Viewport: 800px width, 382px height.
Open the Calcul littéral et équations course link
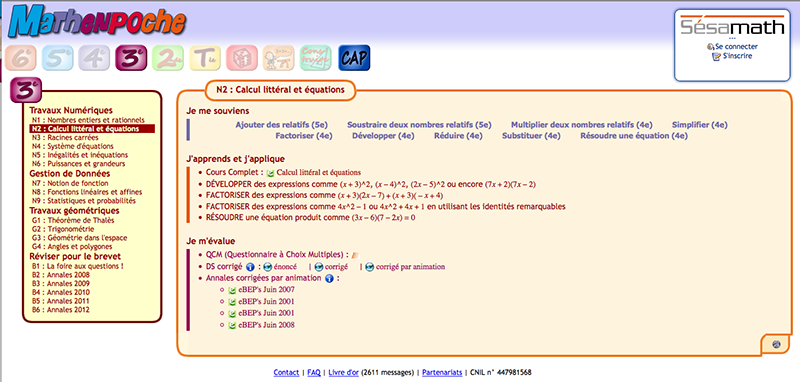(x=318, y=173)
